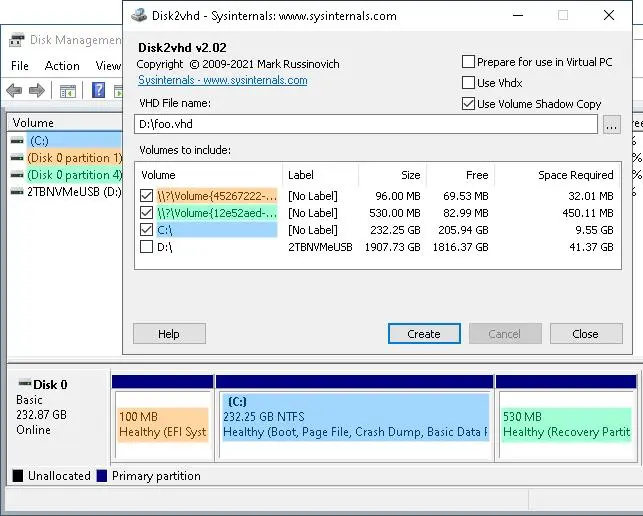Select the \\?\Volume{45267222 volume name
This screenshot has height=516, width=643.
[217, 196]
